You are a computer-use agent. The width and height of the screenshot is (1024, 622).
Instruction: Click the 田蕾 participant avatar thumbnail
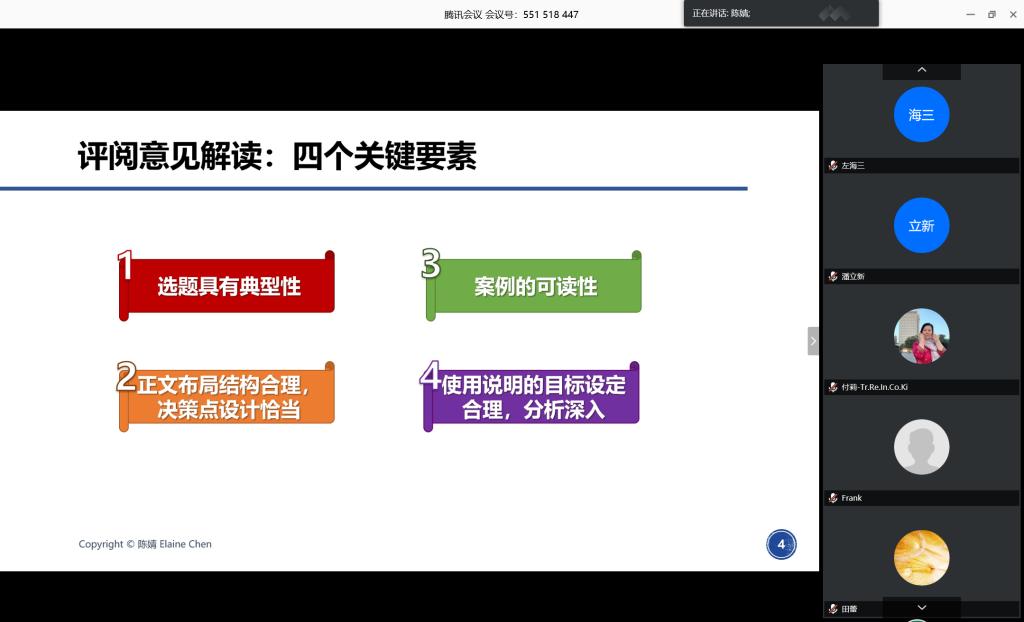(921, 557)
